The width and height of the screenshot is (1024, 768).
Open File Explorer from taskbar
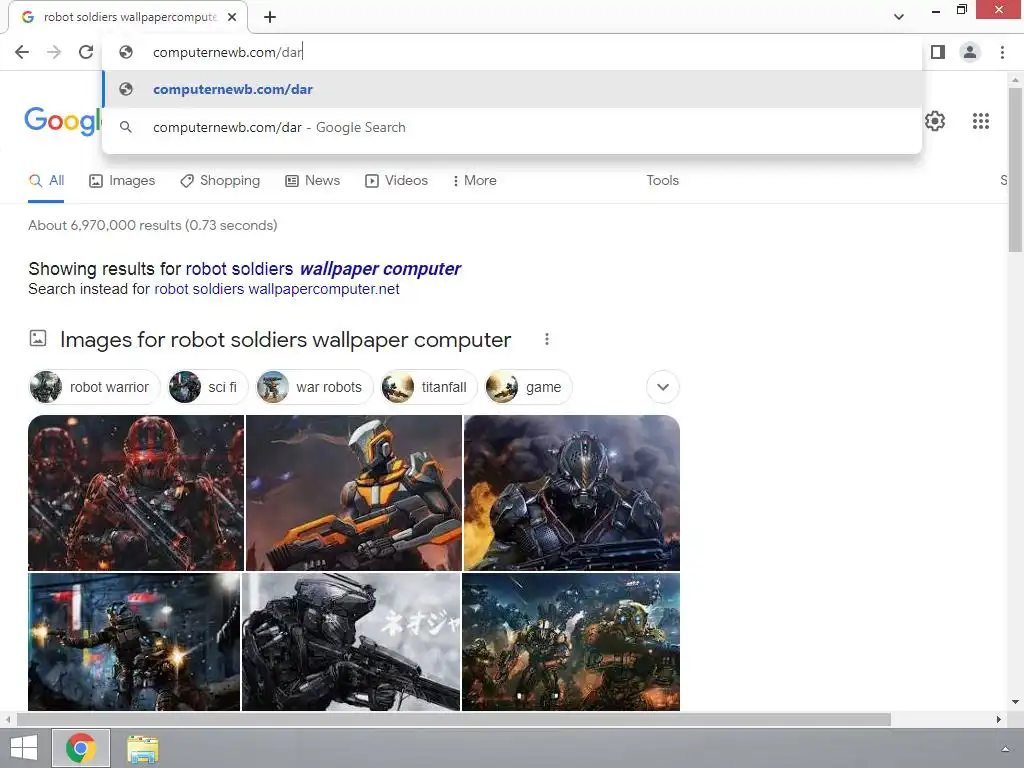click(x=142, y=749)
